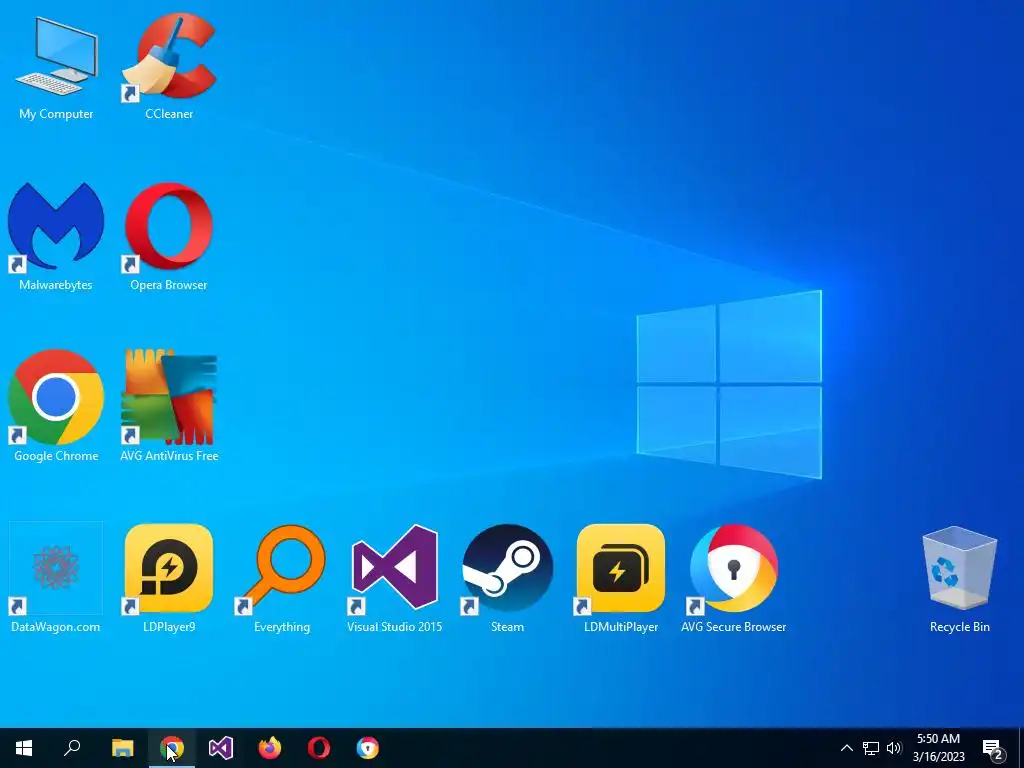The height and width of the screenshot is (768, 1024).
Task: Select the AVG AntiVirus Free desktop shortcut
Action: (x=169, y=406)
